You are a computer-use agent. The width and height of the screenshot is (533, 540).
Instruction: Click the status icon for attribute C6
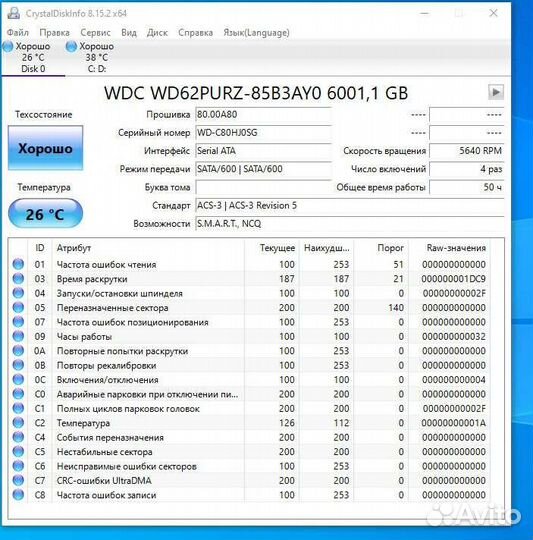[18, 466]
